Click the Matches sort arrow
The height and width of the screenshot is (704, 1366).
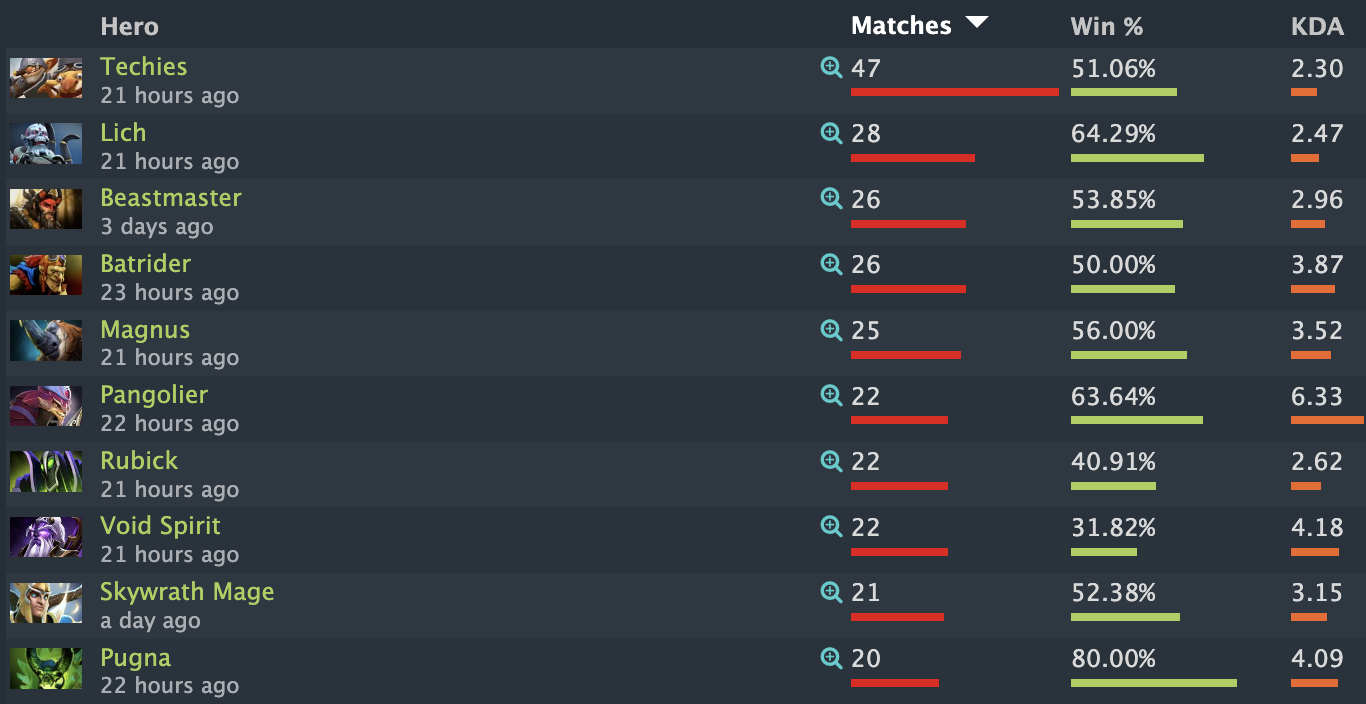977,23
